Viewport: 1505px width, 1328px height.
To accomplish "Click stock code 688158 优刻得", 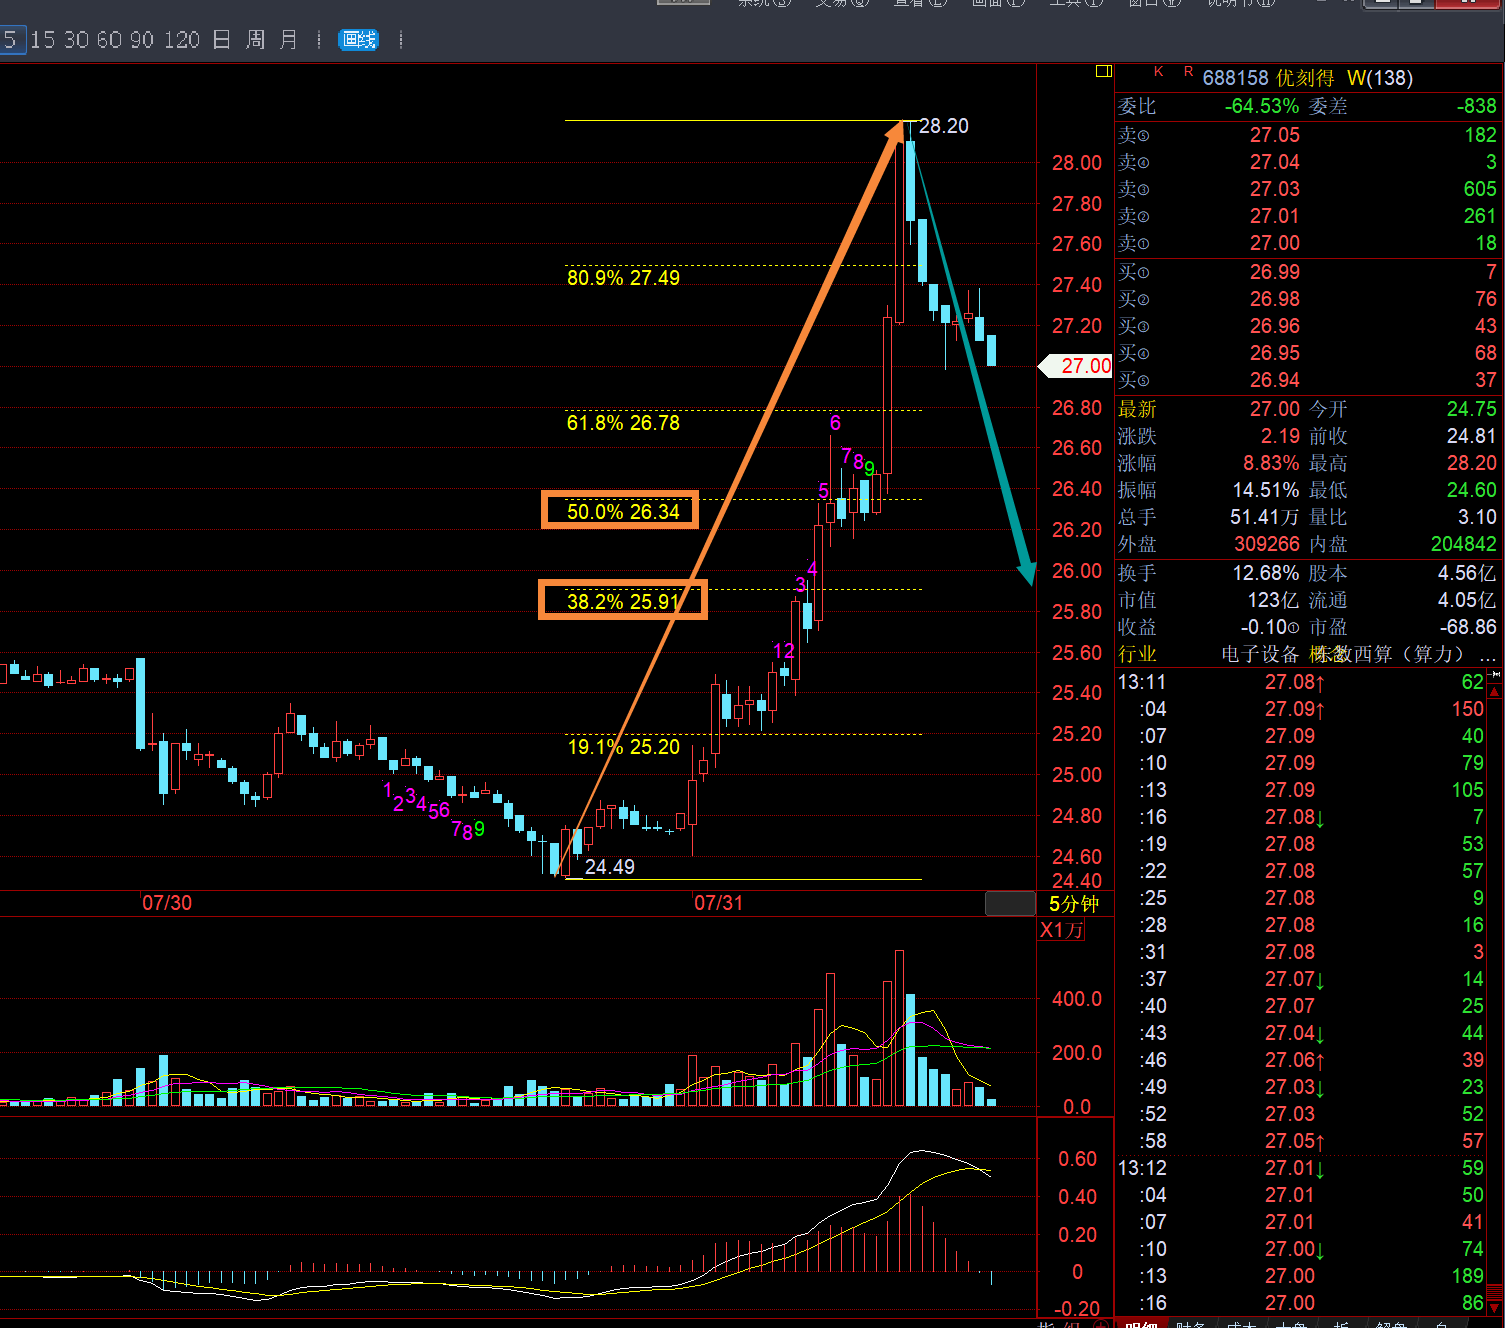I will click(x=1268, y=78).
